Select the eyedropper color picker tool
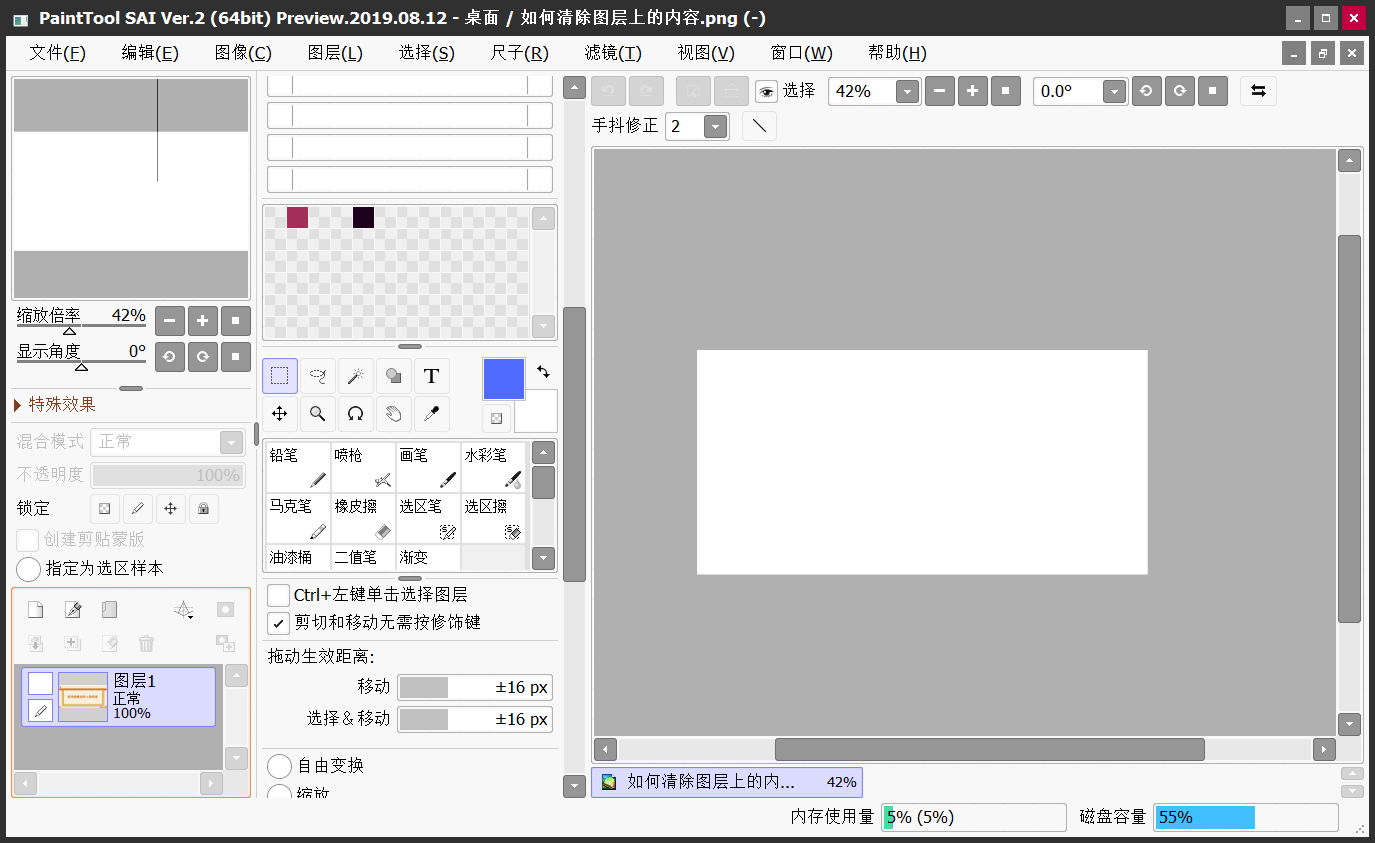 tap(432, 414)
